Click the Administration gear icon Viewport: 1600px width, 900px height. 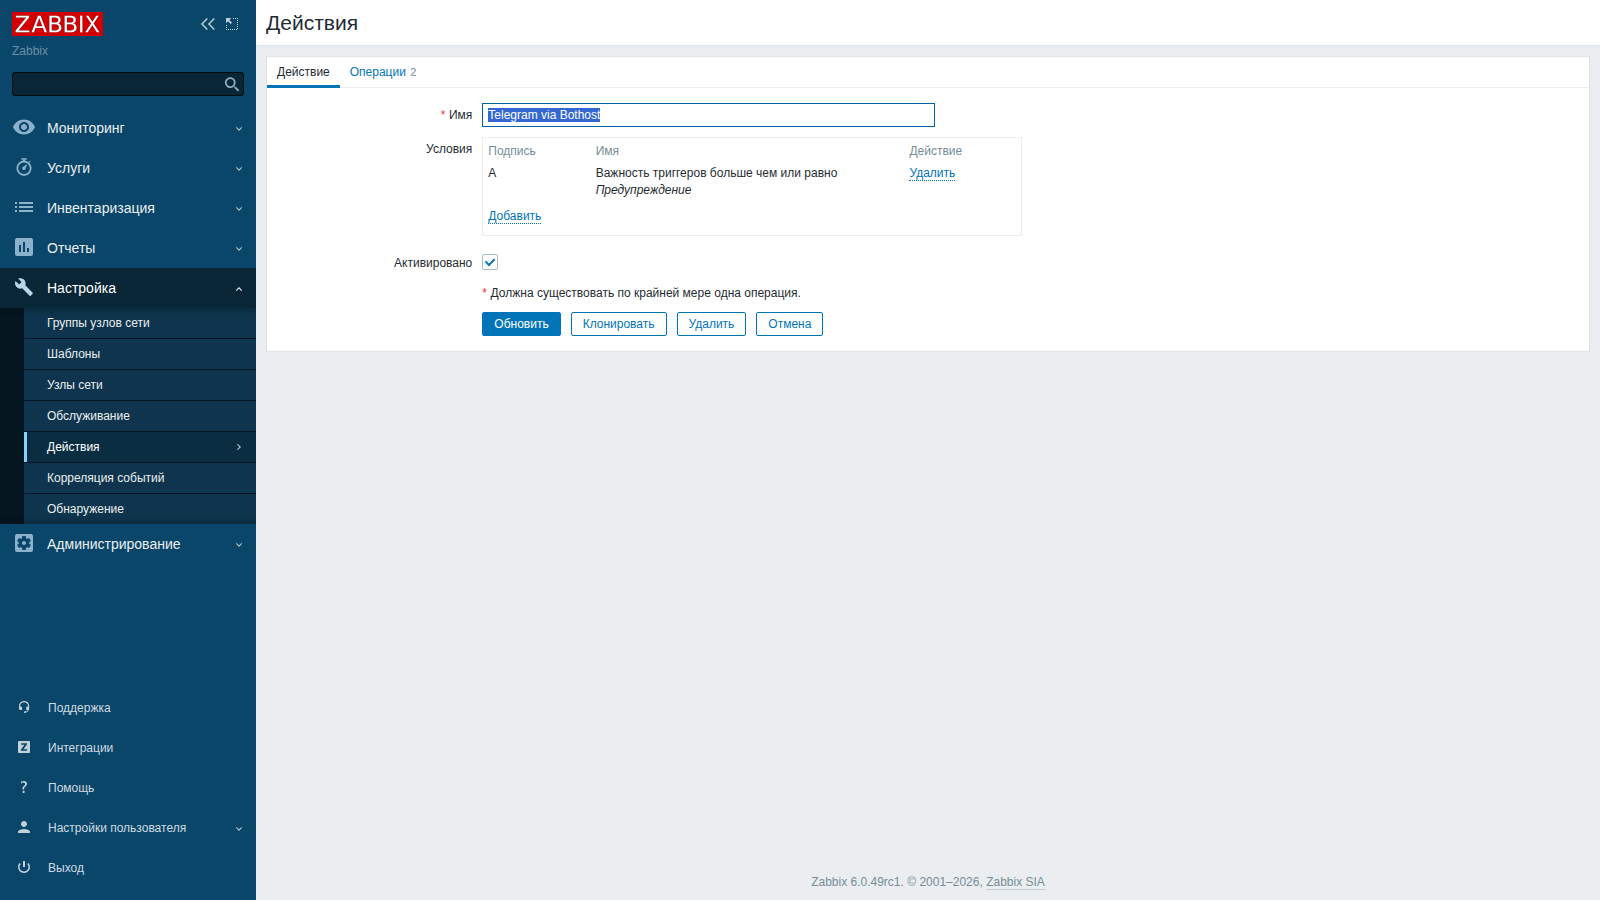click(x=24, y=543)
